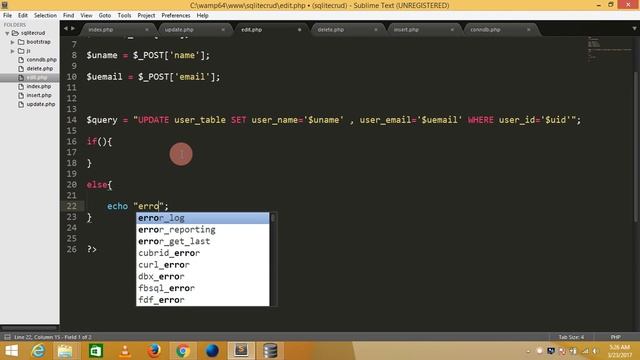640x360 pixels.
Task: Close the insert.php tab
Action: tap(452, 29)
